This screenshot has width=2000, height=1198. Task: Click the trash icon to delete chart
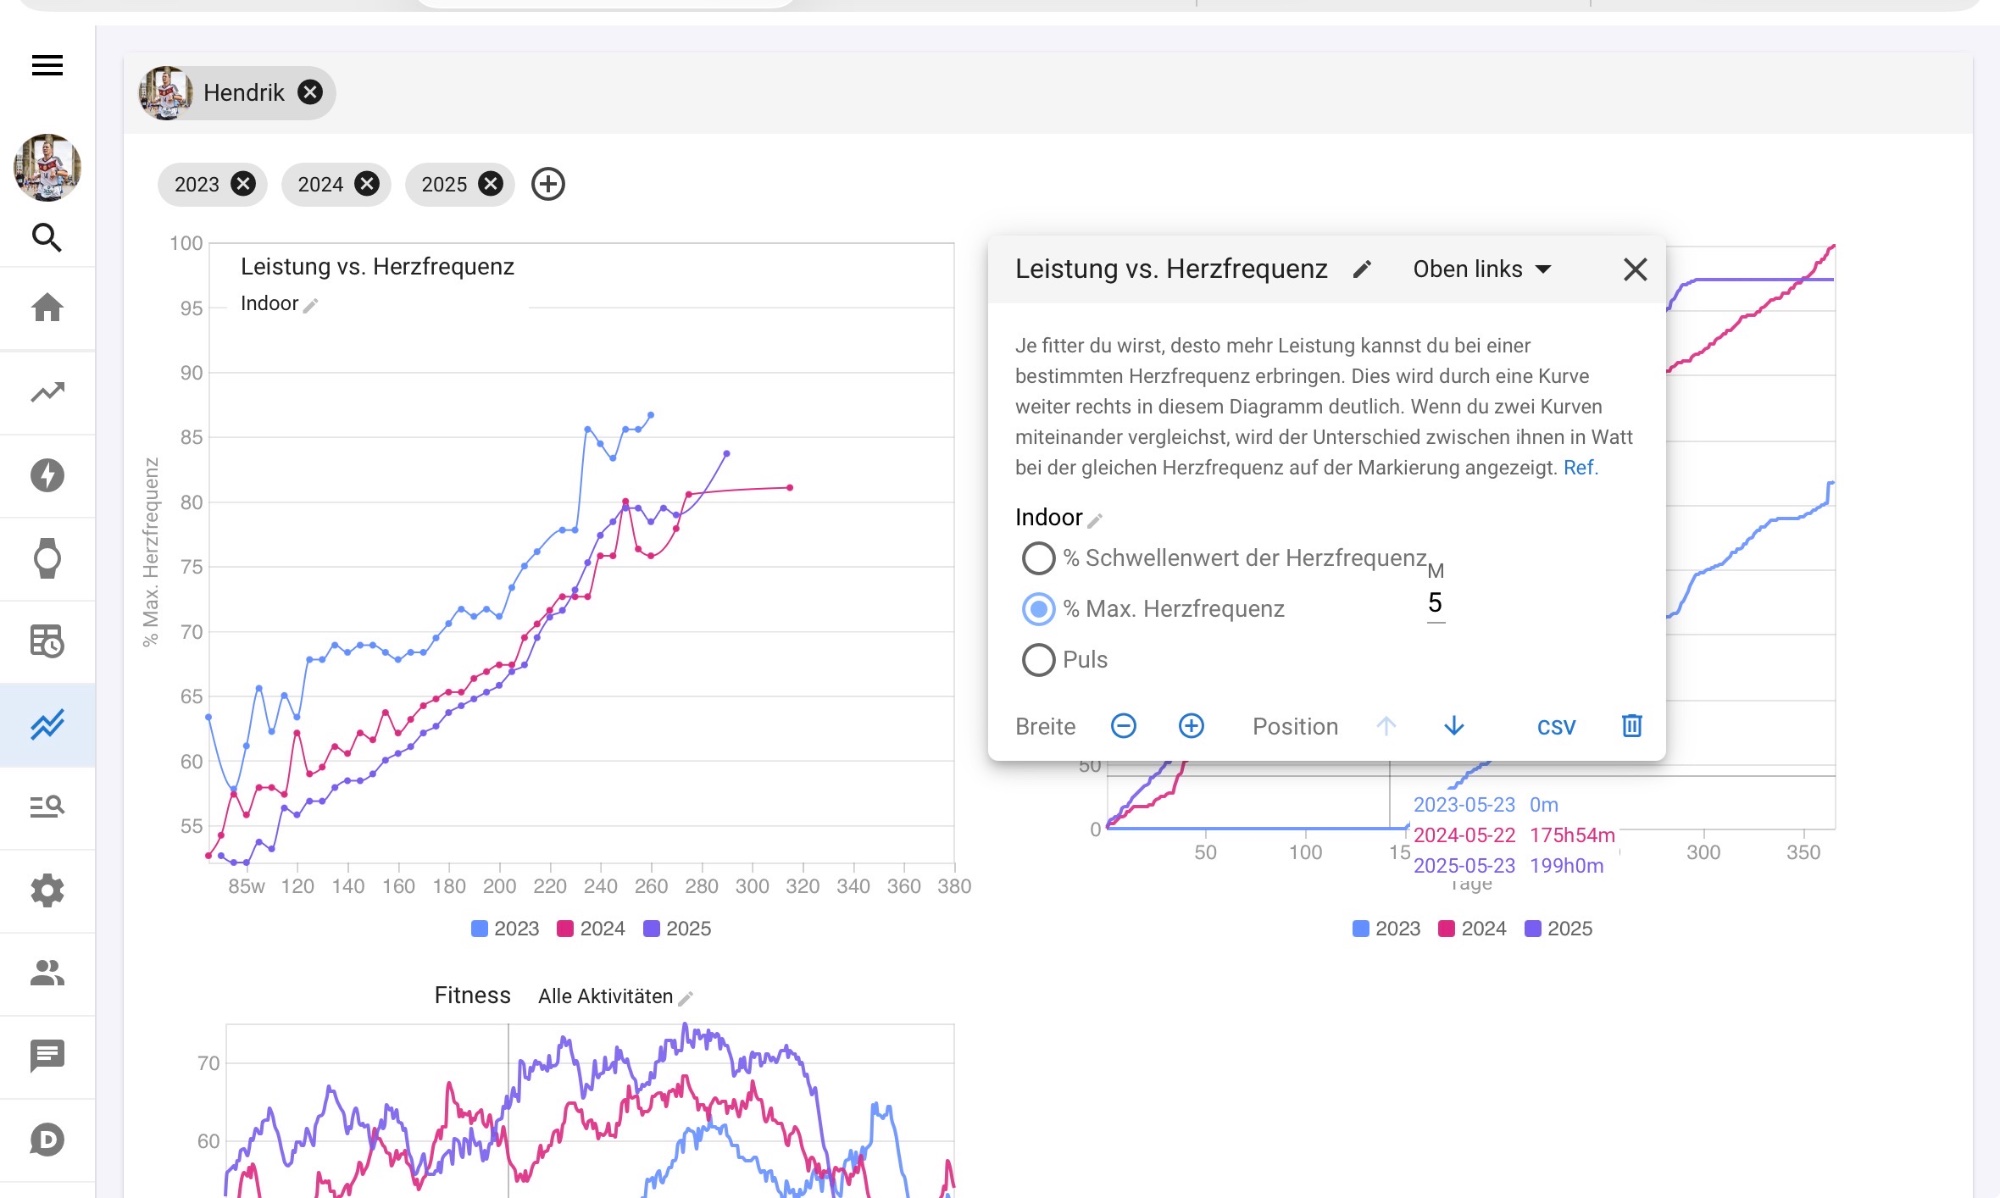point(1631,726)
